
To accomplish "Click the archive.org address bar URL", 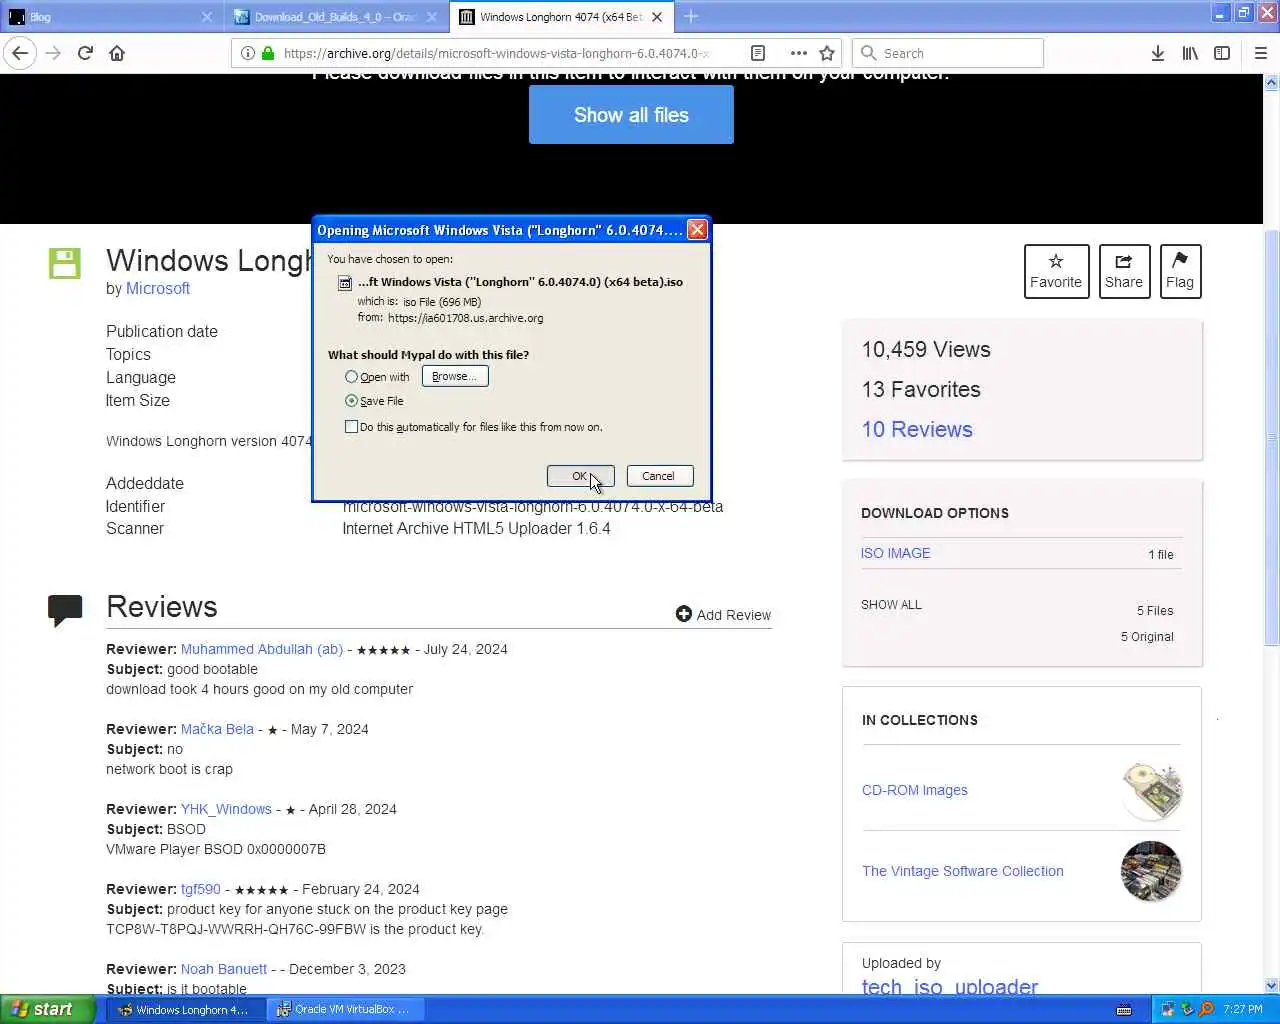I will 498,53.
